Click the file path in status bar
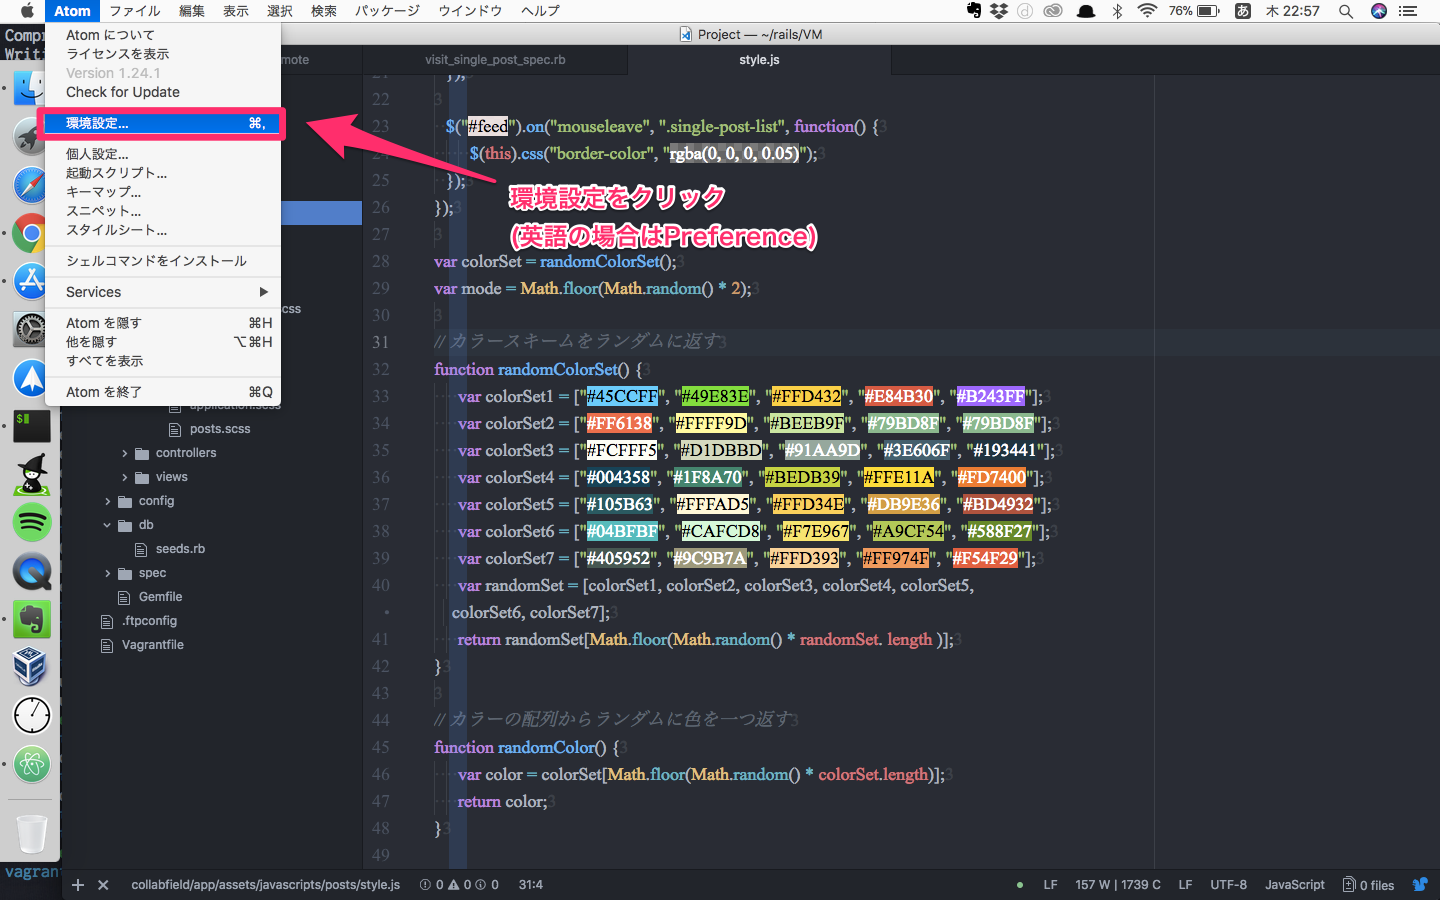1440x900 pixels. (265, 885)
